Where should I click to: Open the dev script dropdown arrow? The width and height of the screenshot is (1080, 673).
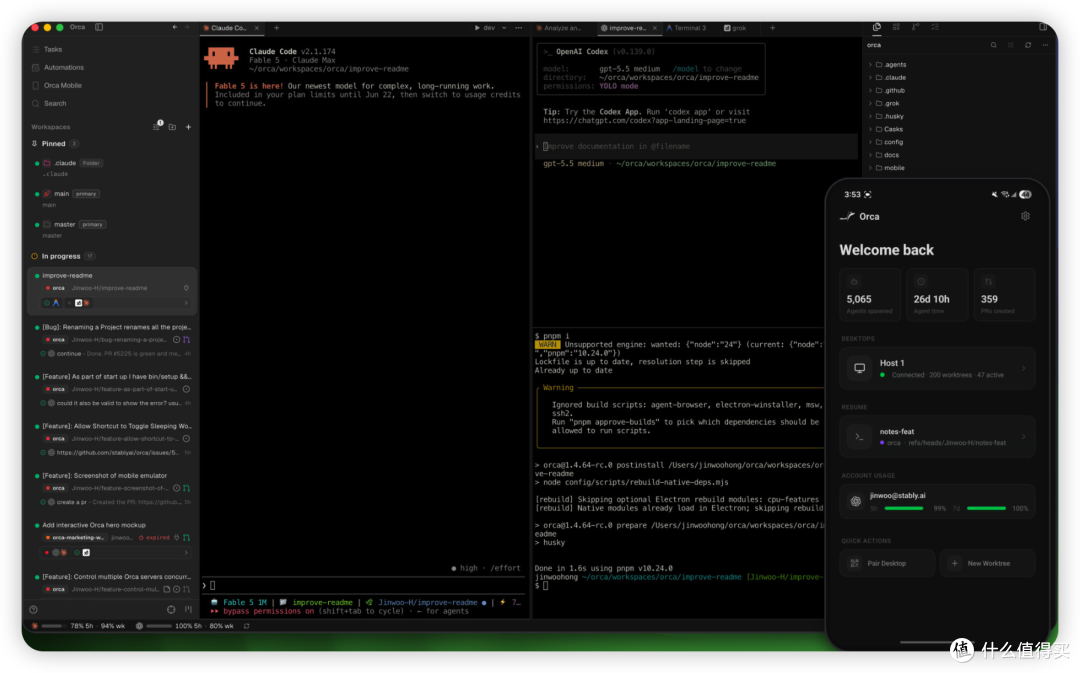504,28
